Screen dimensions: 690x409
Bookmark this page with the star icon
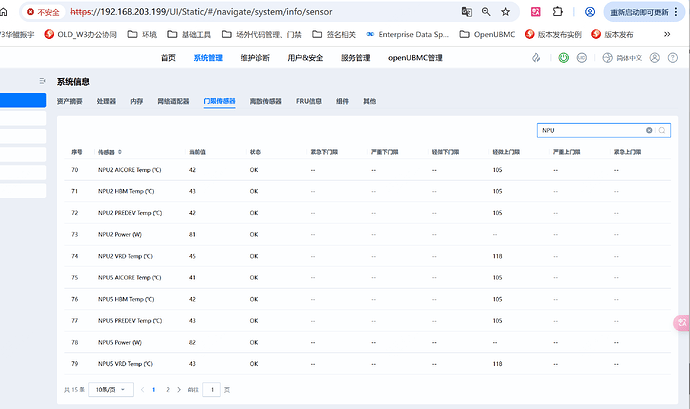[506, 12]
